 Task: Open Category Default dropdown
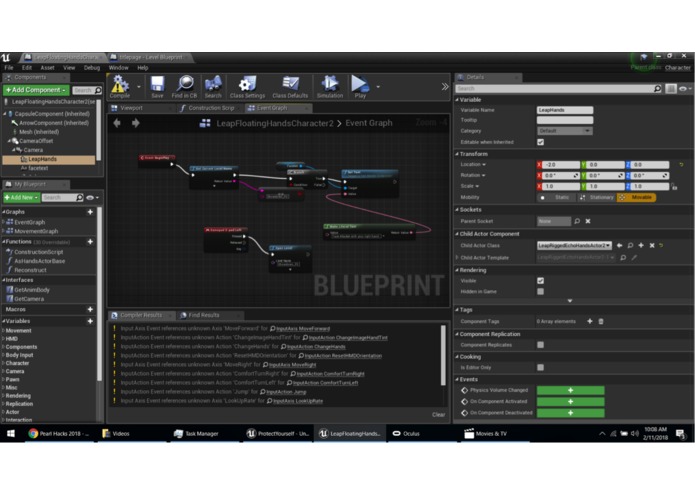tap(565, 131)
